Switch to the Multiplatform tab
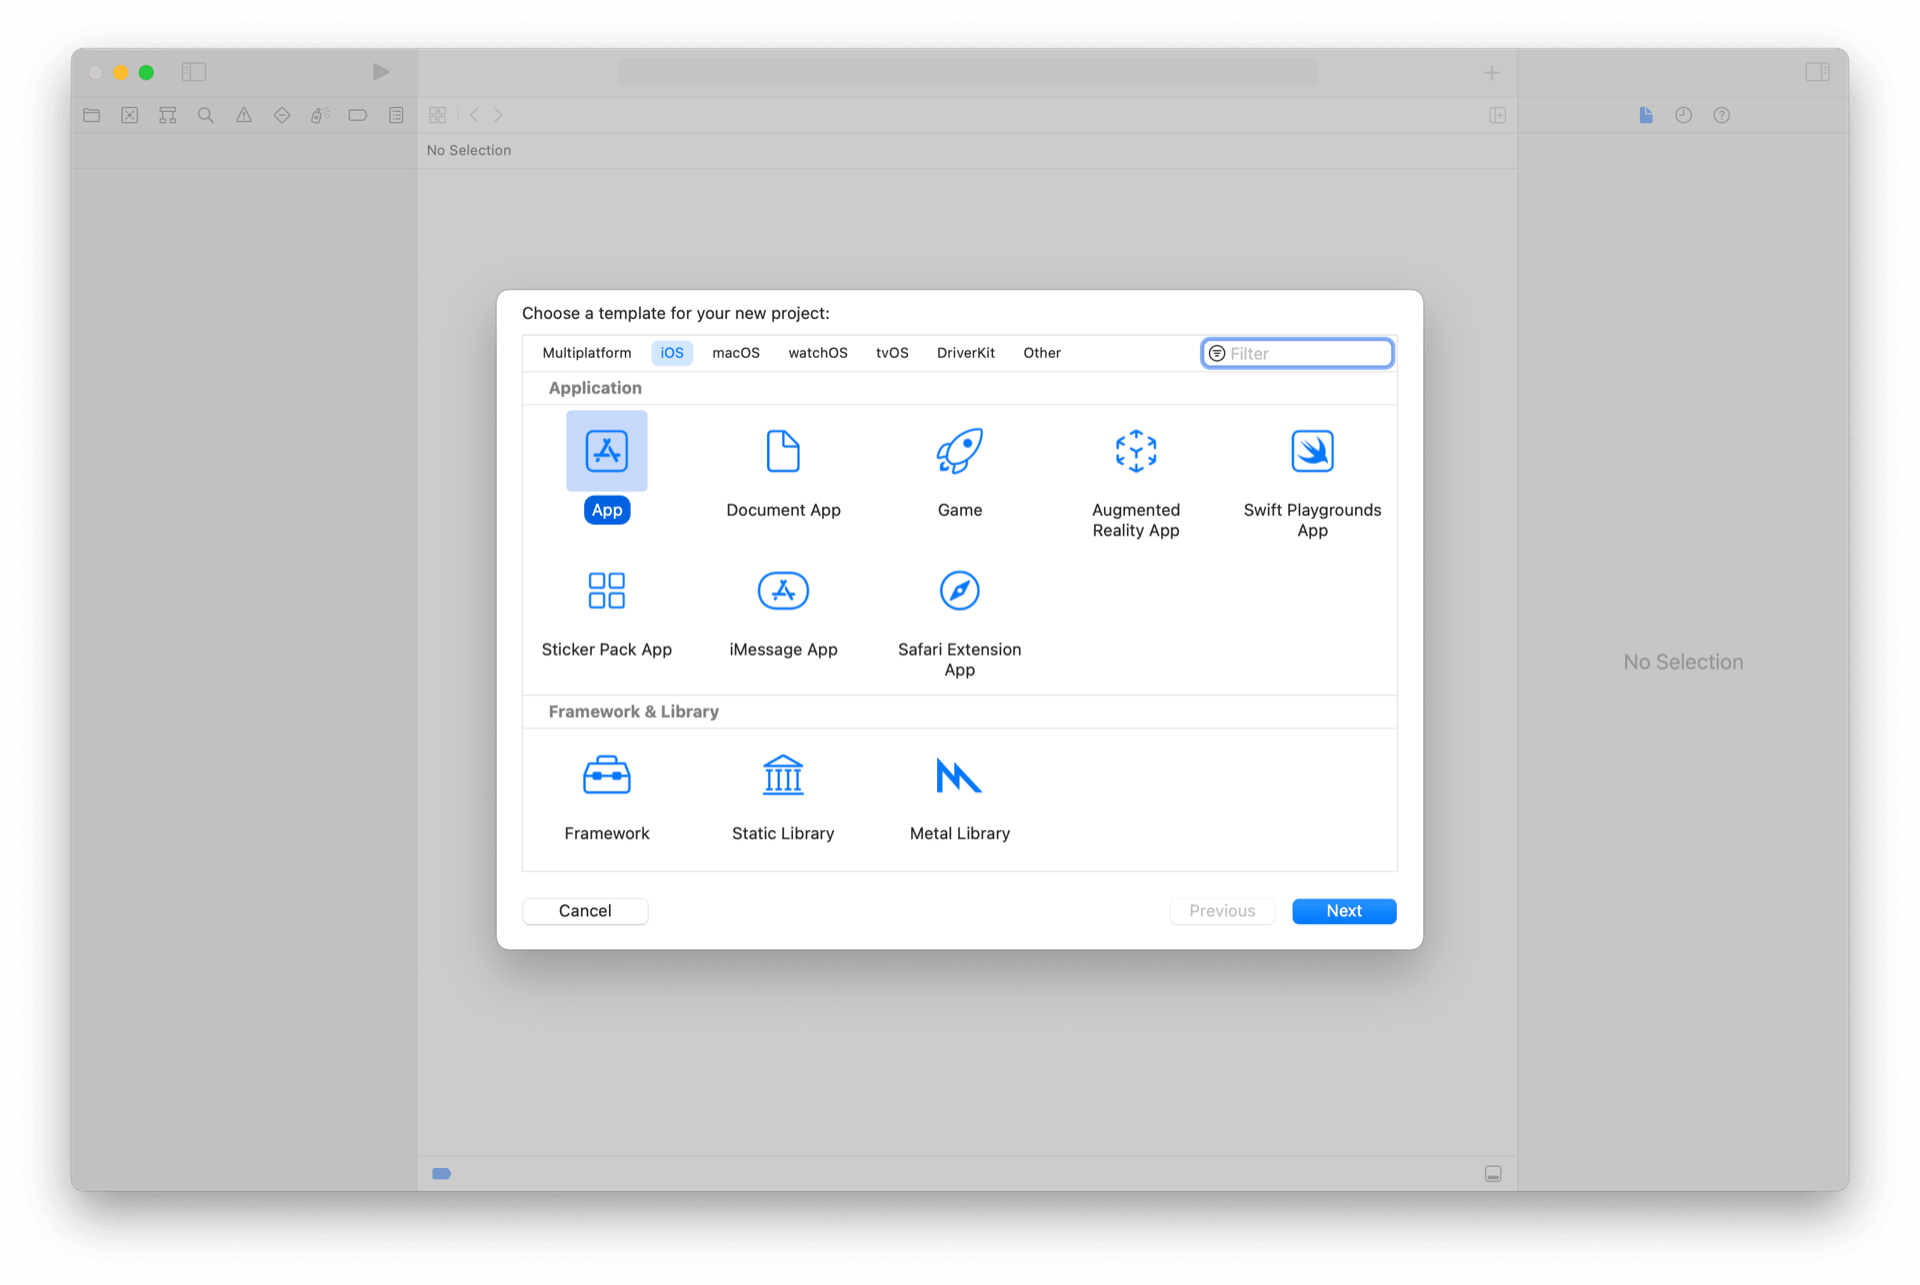The height and width of the screenshot is (1285, 1920). tap(586, 353)
